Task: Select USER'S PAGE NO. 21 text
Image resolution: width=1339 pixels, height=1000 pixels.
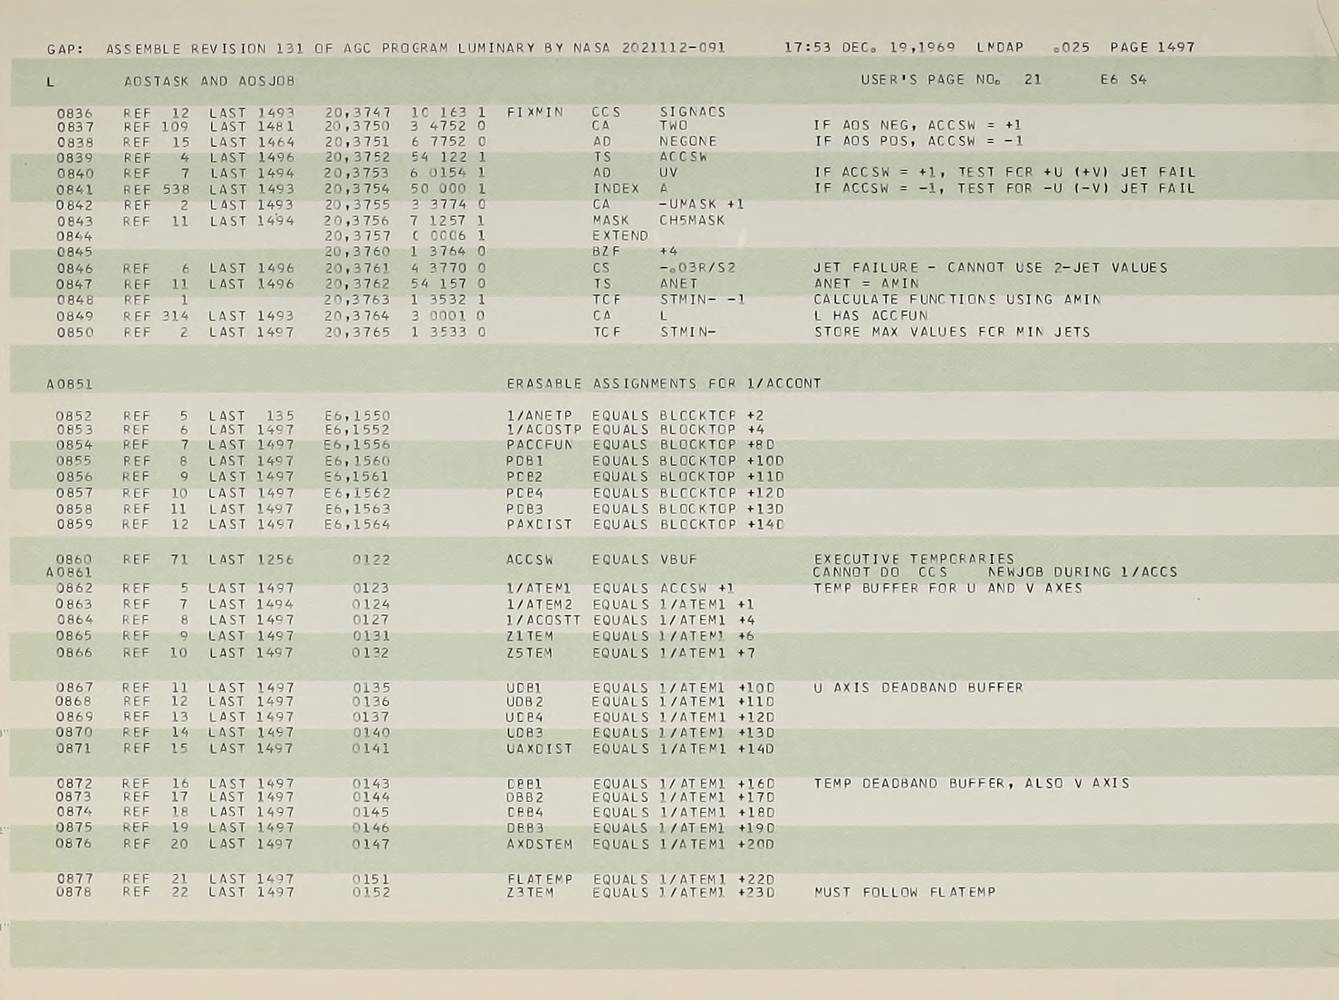Action: click(950, 79)
